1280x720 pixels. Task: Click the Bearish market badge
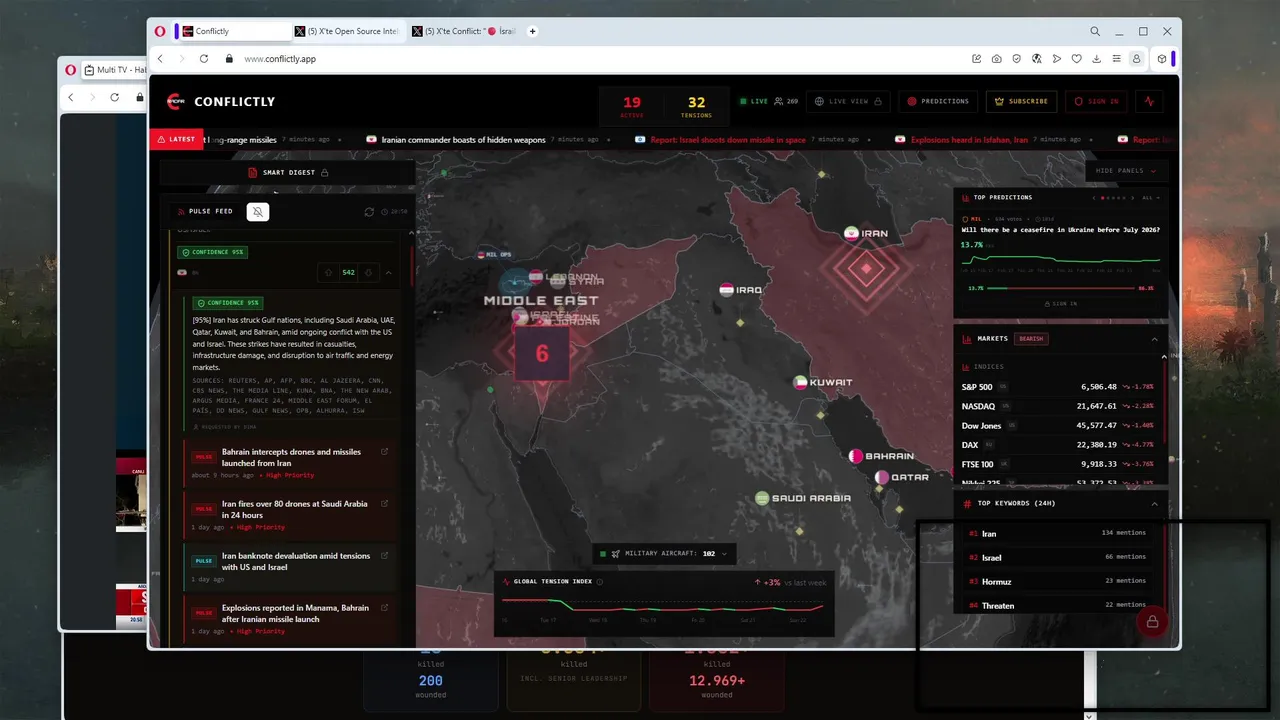coord(1031,339)
